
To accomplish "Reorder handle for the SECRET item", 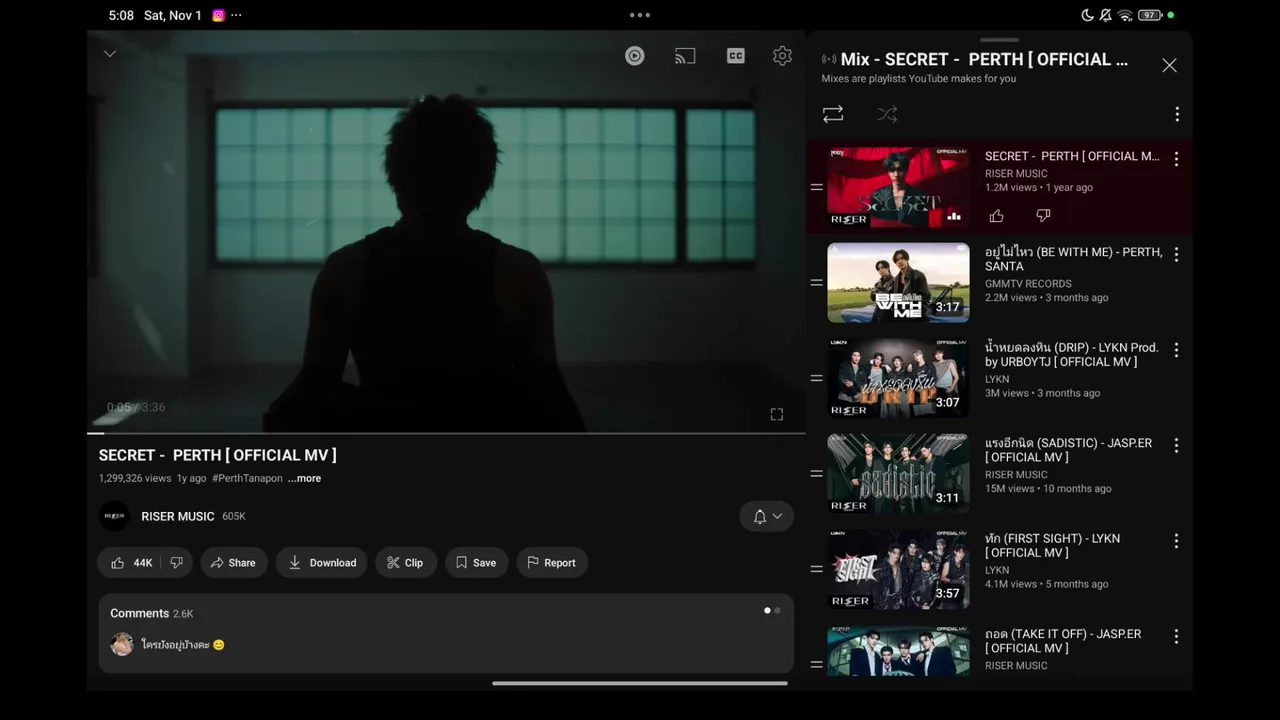I will (x=816, y=187).
